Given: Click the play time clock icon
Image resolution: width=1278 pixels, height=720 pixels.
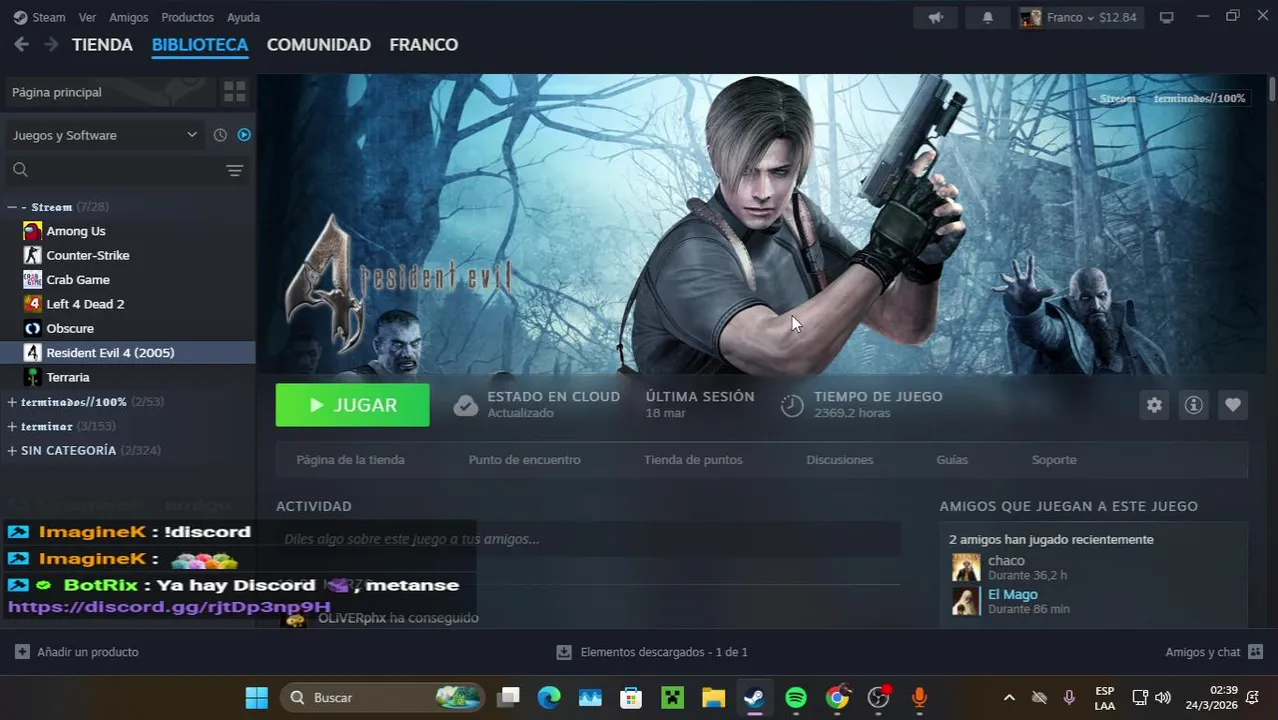Looking at the screenshot, I should tap(792, 405).
